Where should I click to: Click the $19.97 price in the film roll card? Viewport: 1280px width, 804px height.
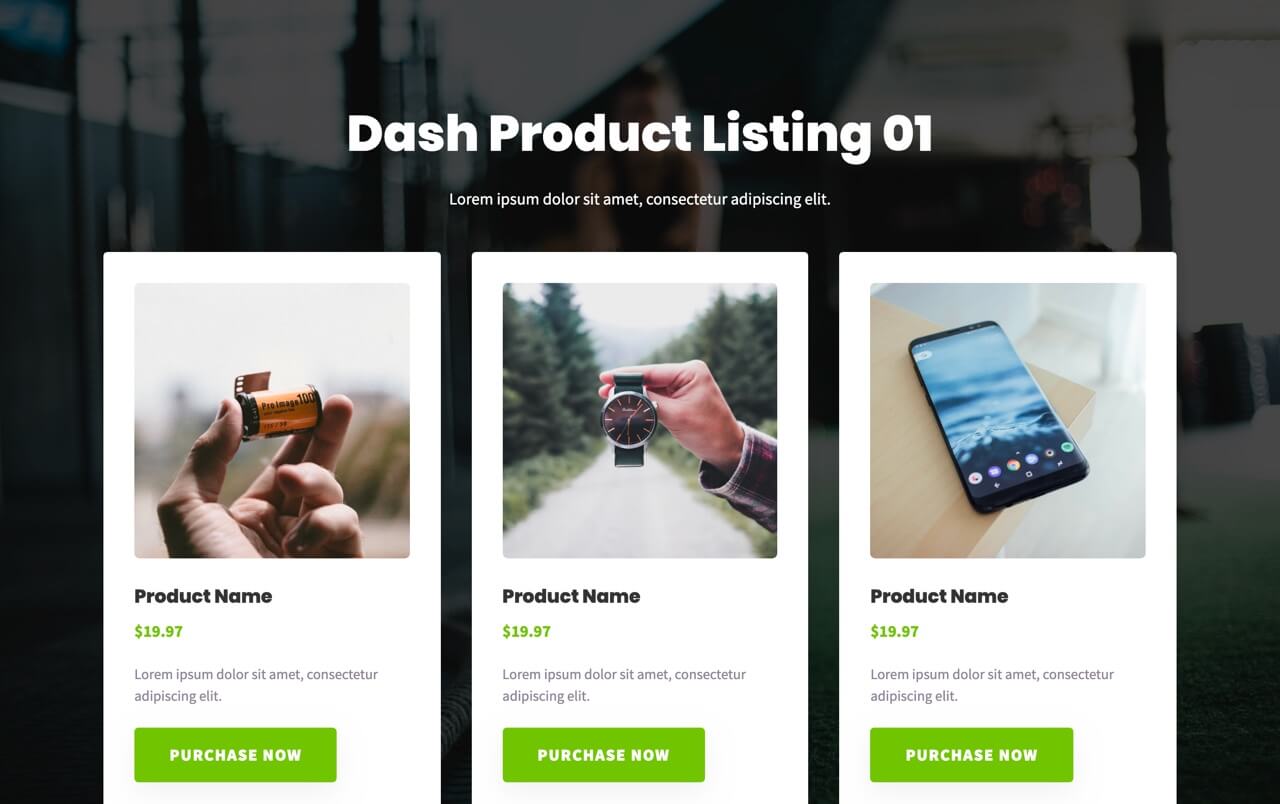[158, 631]
